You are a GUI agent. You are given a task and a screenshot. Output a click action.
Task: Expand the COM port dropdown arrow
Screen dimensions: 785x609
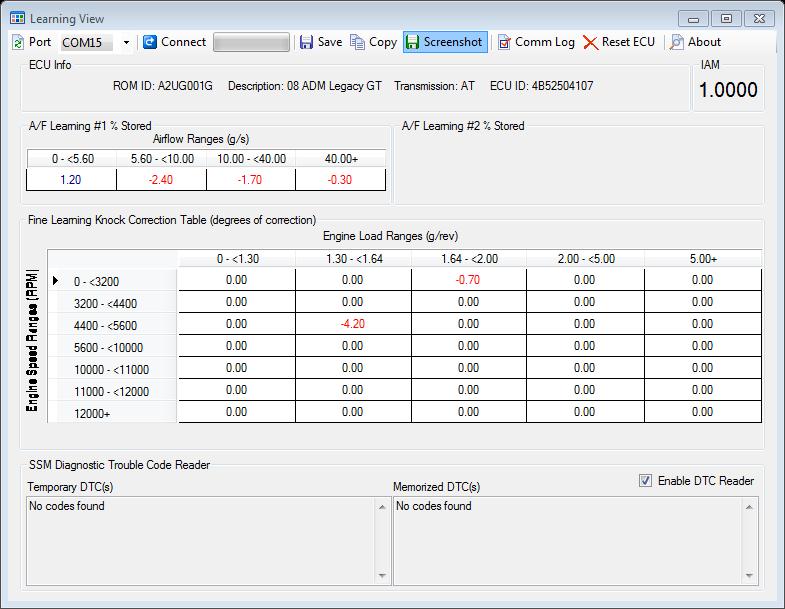[126, 43]
